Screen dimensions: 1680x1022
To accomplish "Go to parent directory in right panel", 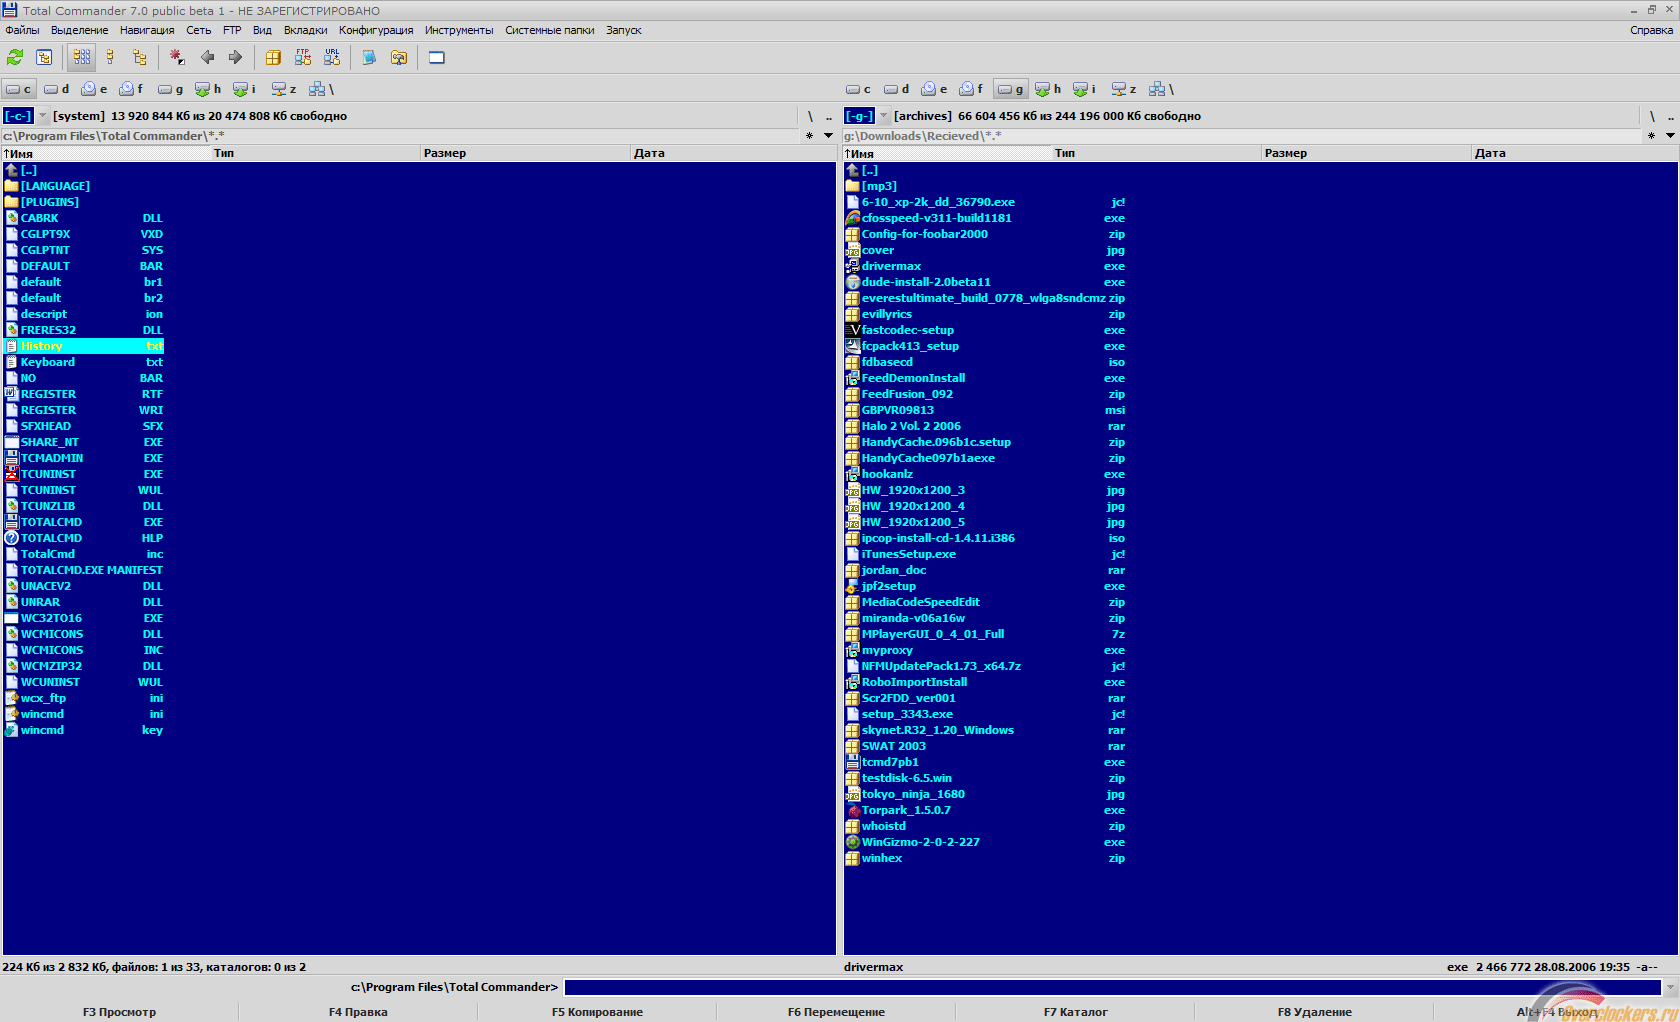I will (x=1671, y=116).
